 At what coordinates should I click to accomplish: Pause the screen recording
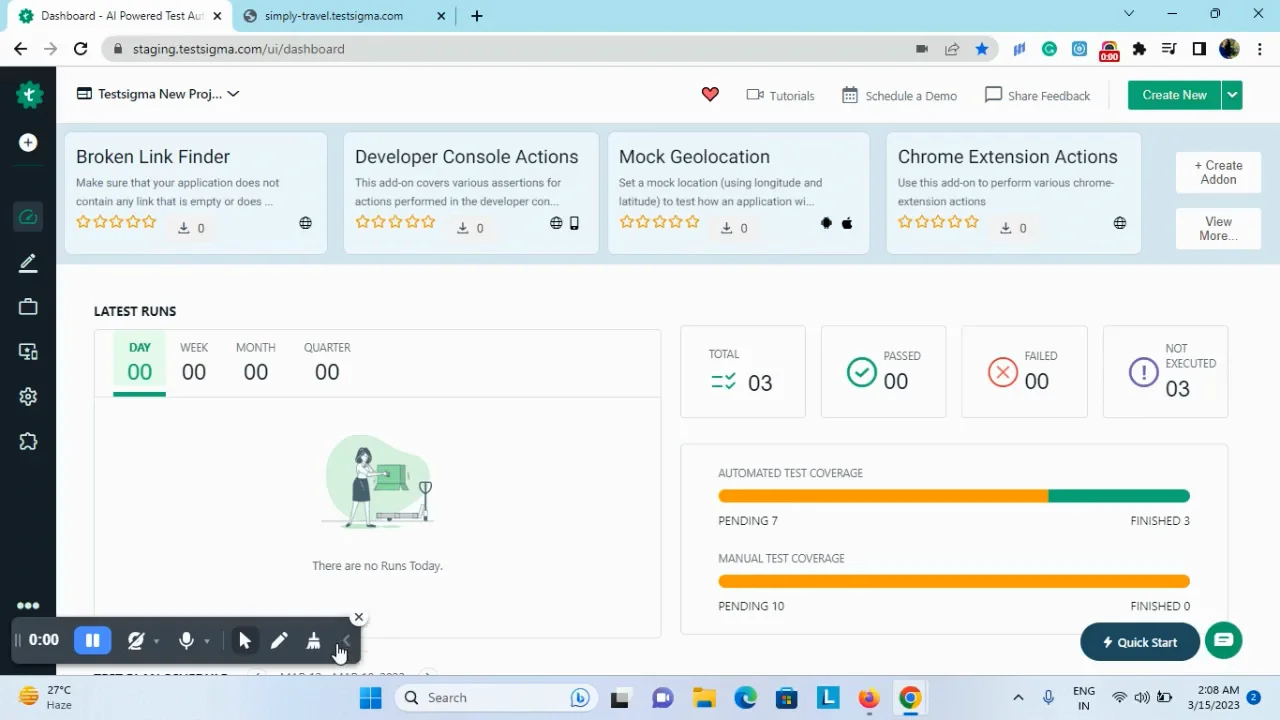(x=92, y=641)
